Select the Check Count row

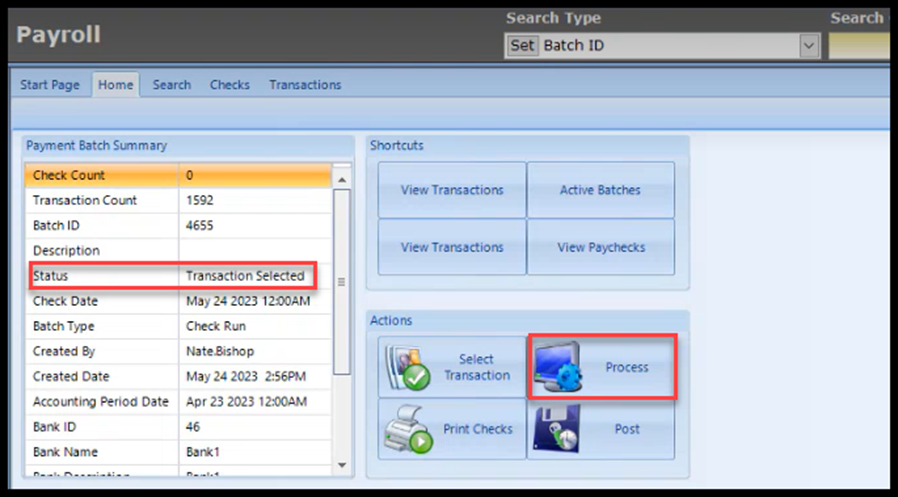pos(180,175)
